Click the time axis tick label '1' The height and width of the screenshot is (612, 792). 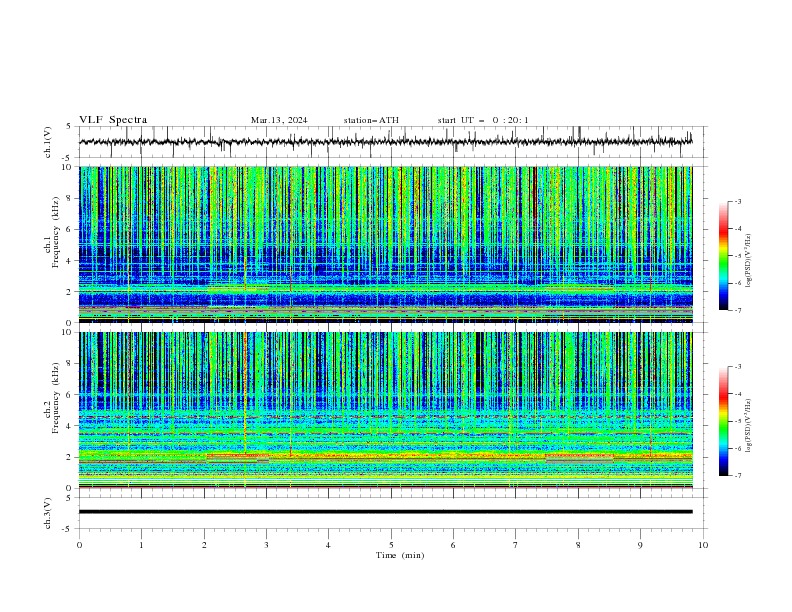coord(141,545)
